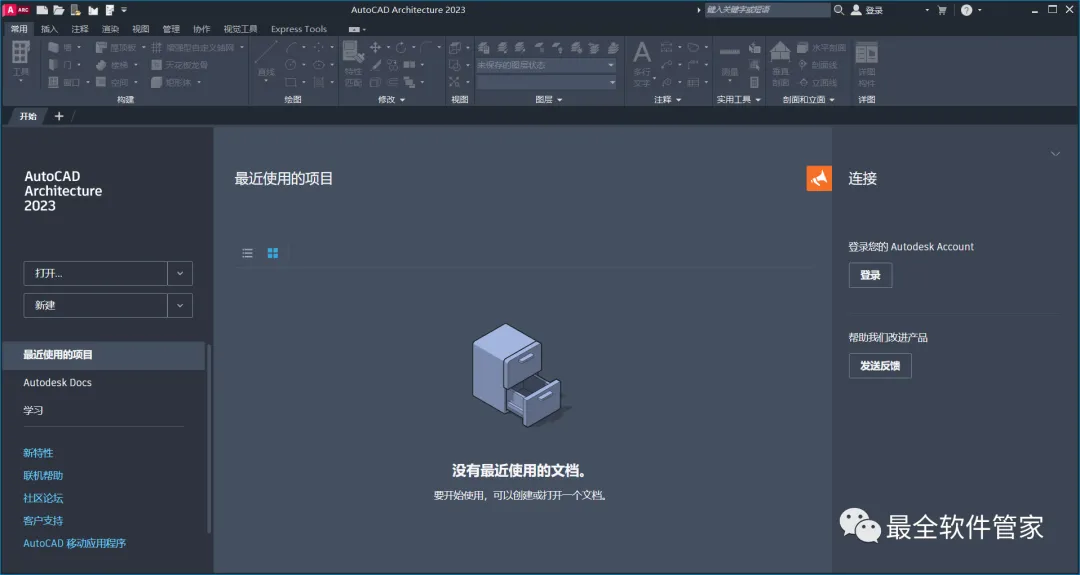Click the + new drawing tab button
Viewport: 1080px width, 575px height.
coord(59,116)
